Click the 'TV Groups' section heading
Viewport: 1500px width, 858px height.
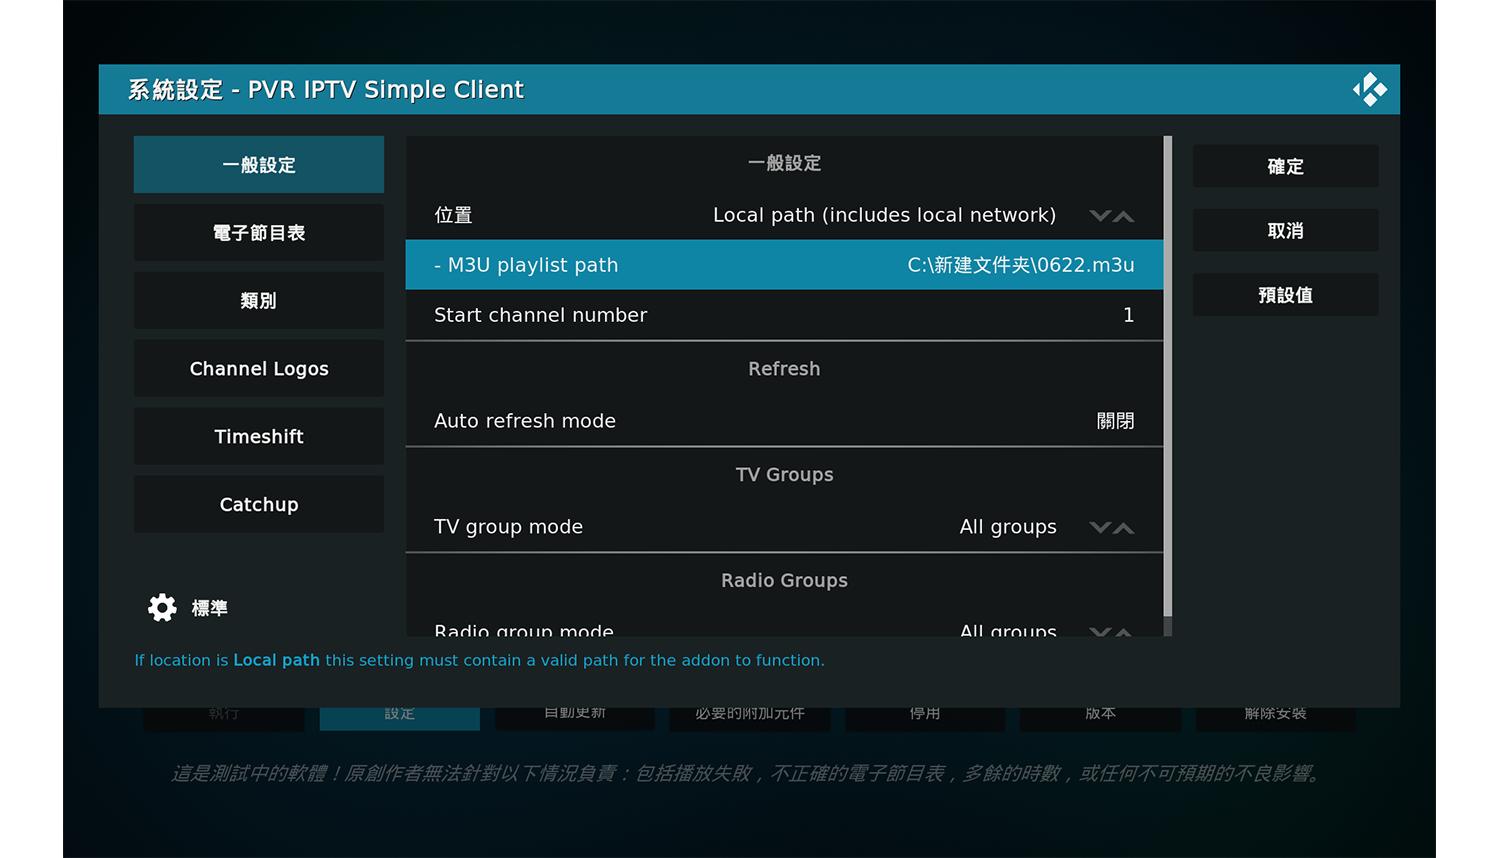[784, 475]
